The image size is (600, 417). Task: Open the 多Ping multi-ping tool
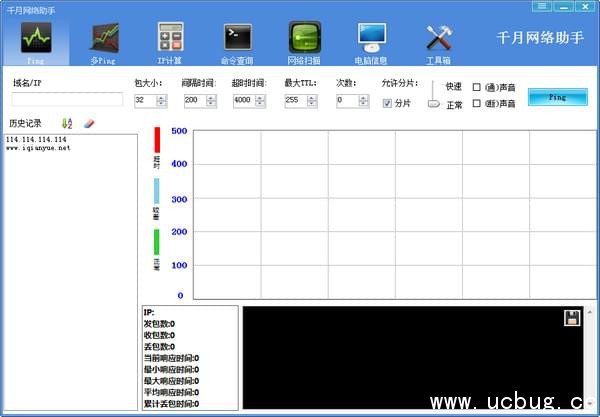(103, 38)
